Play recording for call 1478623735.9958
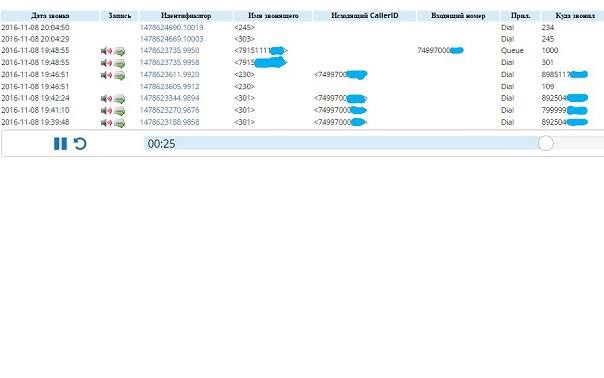Viewport: 604px width, 378px height. tap(106, 63)
